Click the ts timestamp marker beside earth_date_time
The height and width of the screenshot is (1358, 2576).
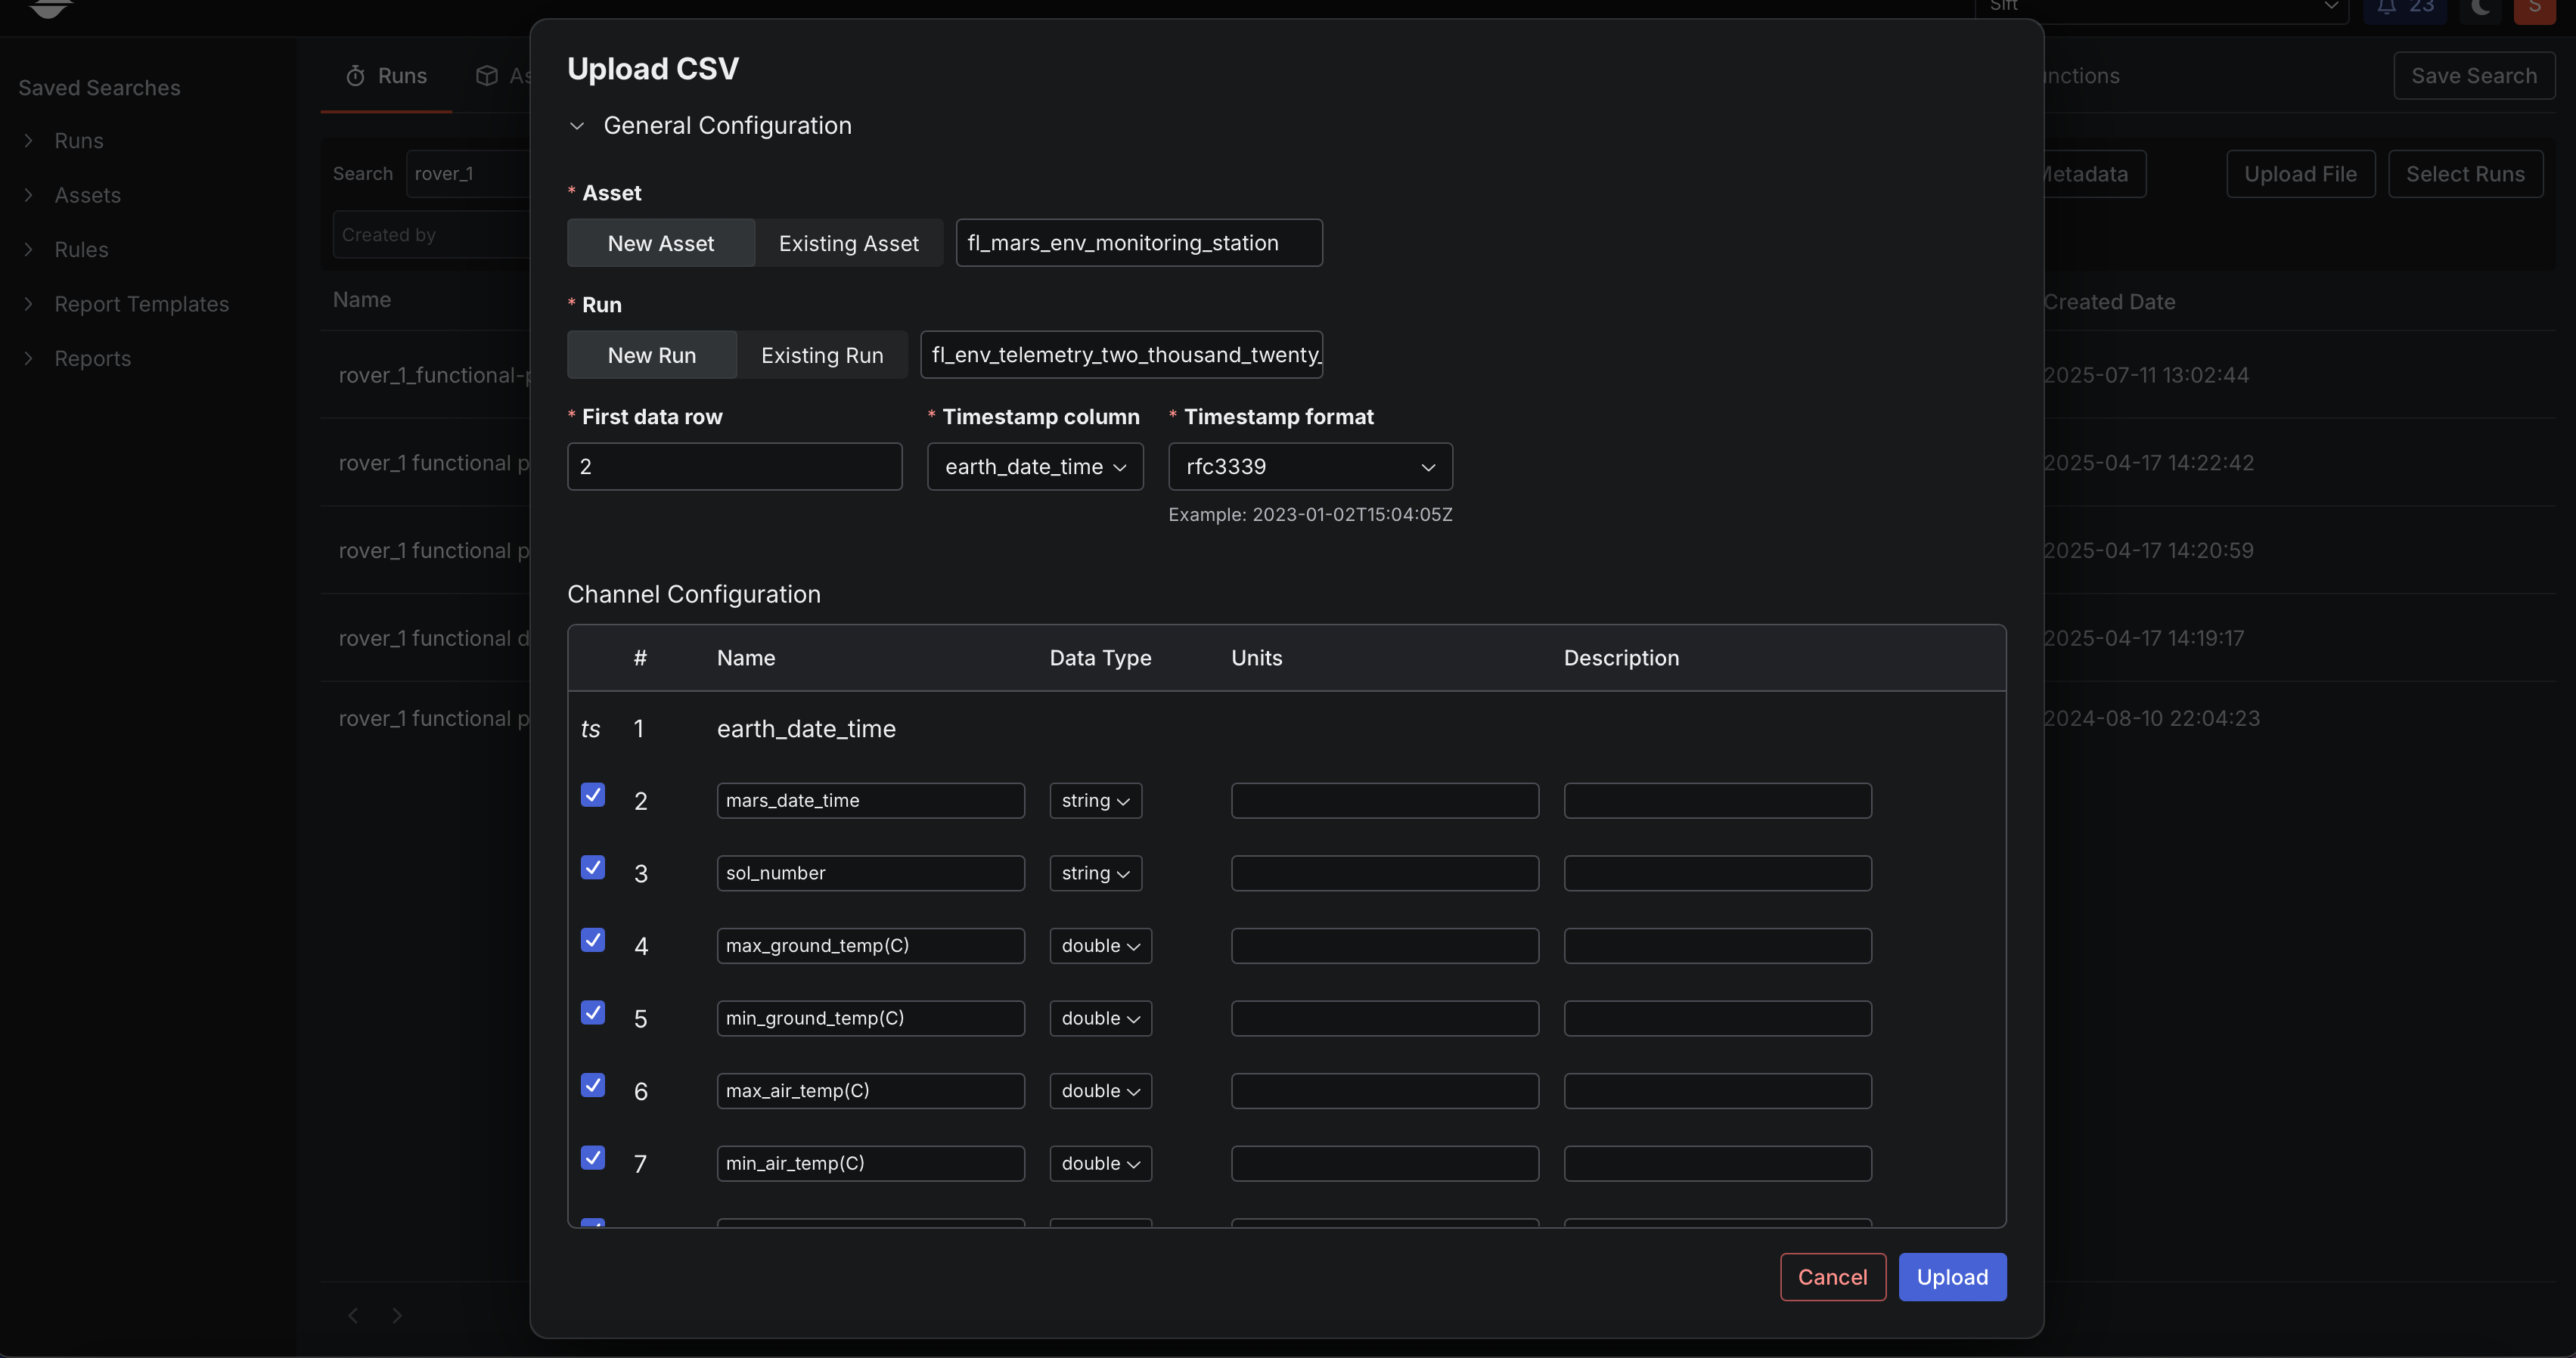pyautogui.click(x=590, y=729)
